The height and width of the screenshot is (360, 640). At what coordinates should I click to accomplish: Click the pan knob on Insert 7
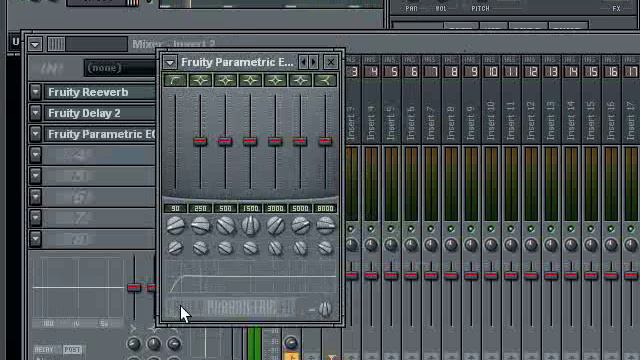pos(431,245)
